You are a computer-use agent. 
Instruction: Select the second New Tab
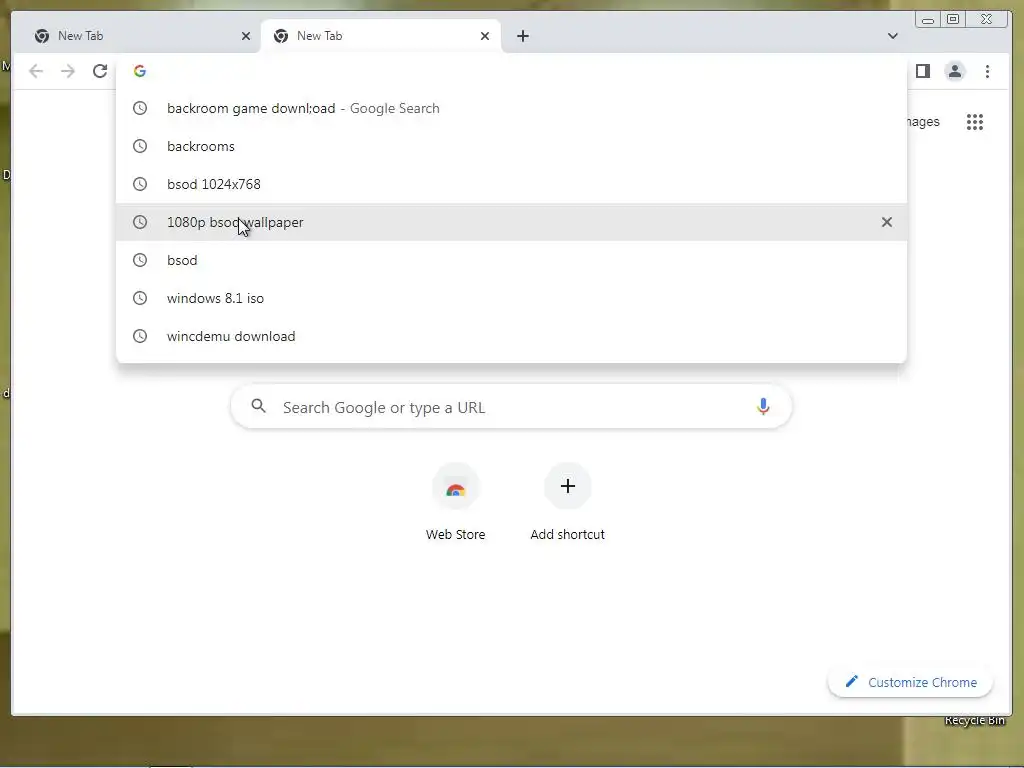(x=381, y=36)
